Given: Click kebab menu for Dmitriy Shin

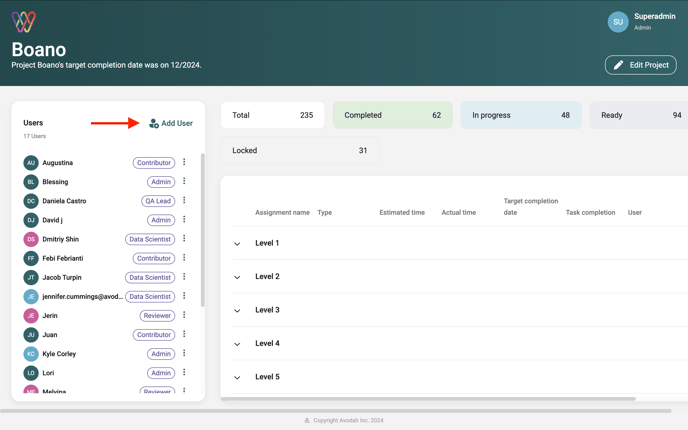Looking at the screenshot, I should tap(184, 239).
